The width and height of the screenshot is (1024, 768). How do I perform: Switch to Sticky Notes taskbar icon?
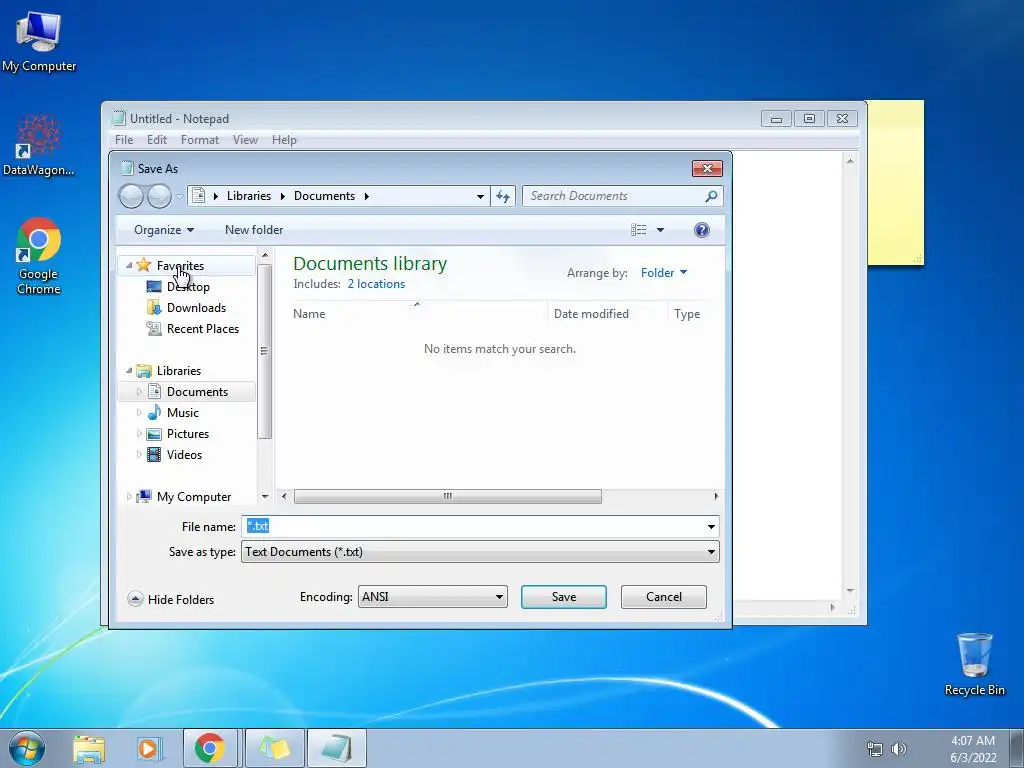(274, 748)
